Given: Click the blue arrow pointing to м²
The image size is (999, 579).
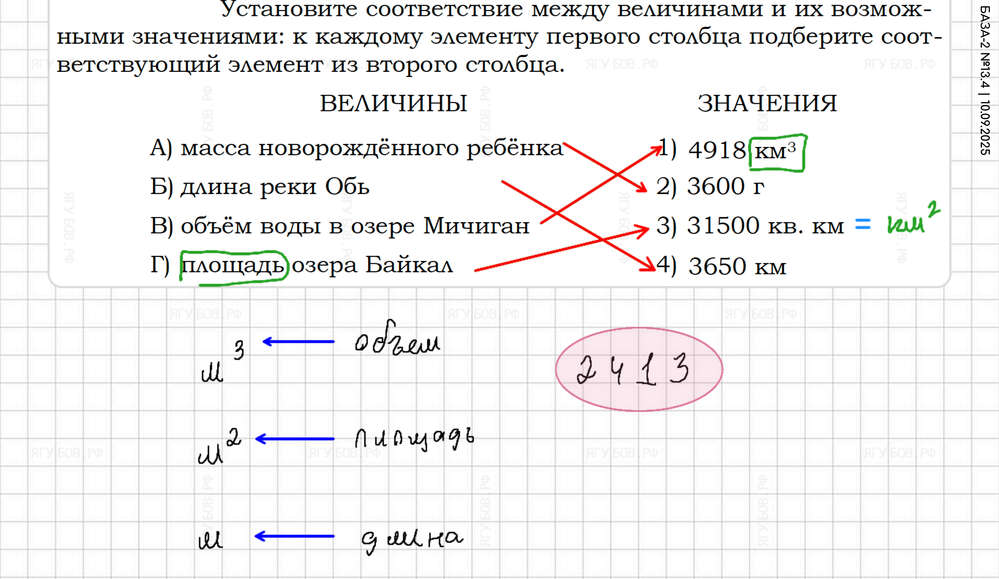Looking at the screenshot, I should pyautogui.click(x=295, y=439).
